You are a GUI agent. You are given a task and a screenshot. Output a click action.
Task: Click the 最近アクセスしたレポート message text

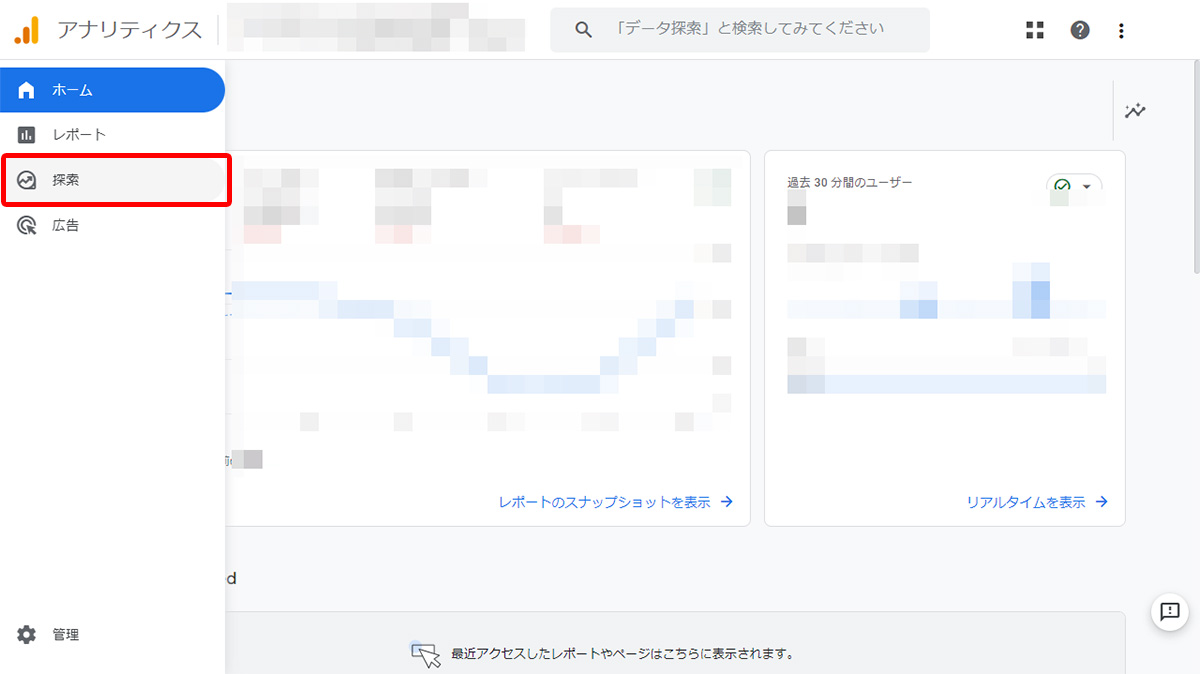coord(622,654)
